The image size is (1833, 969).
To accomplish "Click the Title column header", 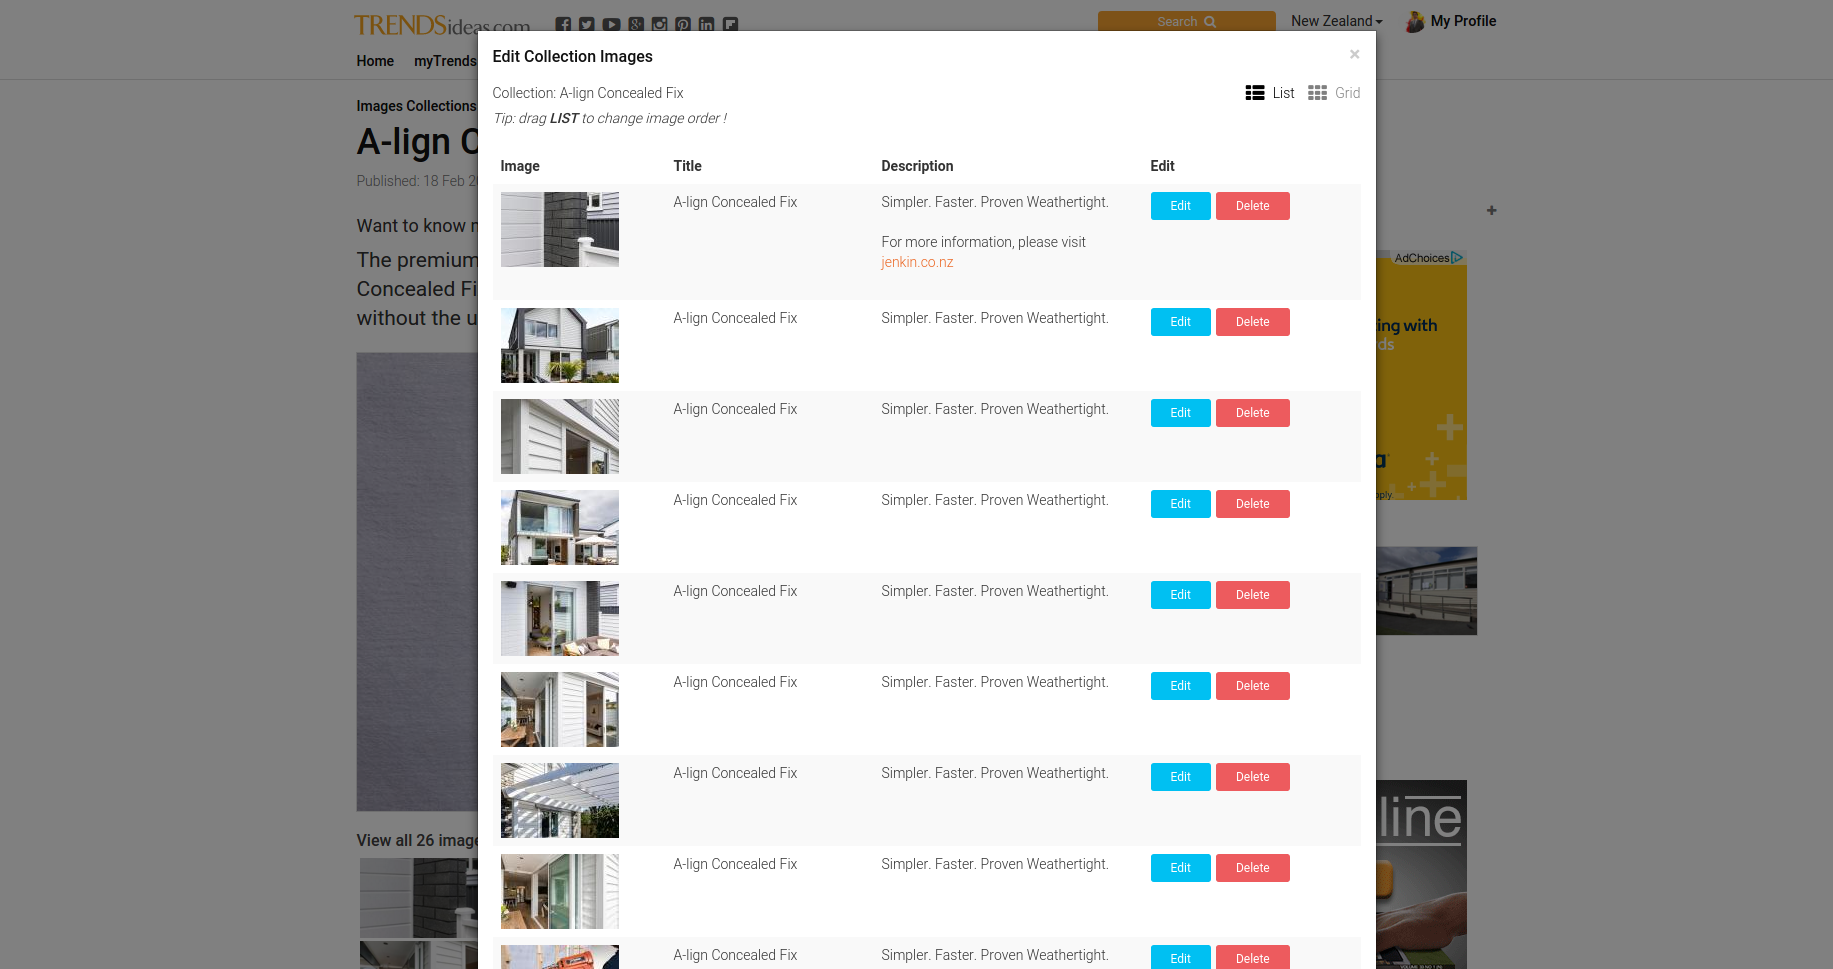I will [x=687, y=166].
